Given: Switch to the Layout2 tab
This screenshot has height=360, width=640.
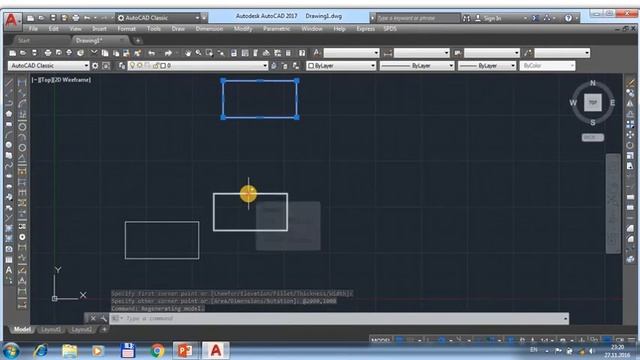Looking at the screenshot, I should pos(81,330).
